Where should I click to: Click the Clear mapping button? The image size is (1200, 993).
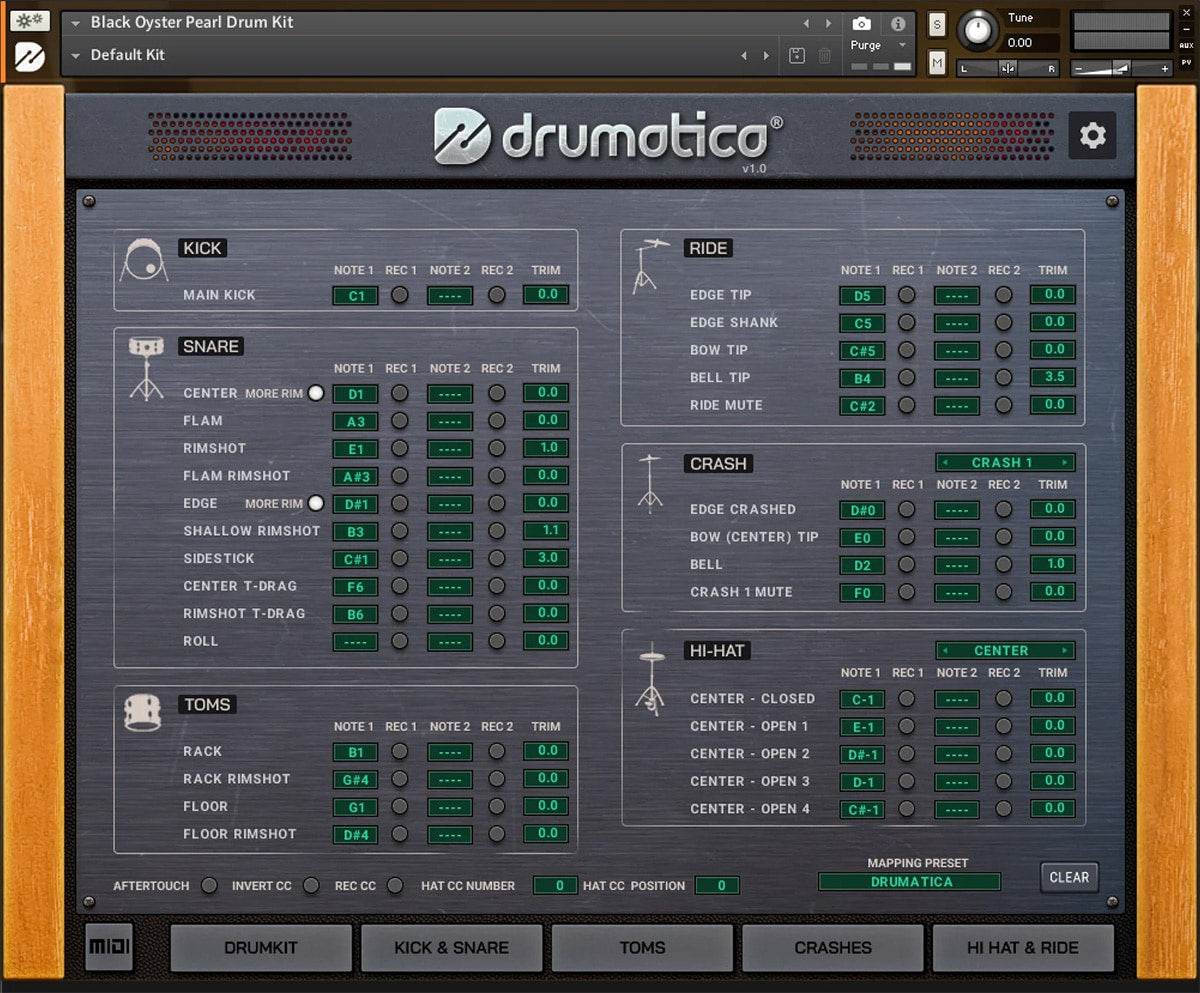(1069, 877)
